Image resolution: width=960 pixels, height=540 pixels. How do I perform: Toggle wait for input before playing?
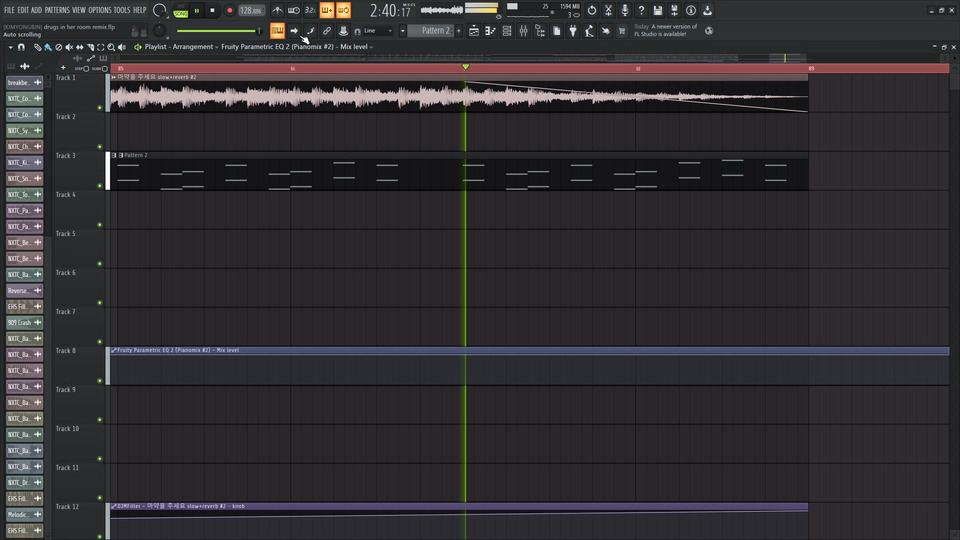point(294,10)
